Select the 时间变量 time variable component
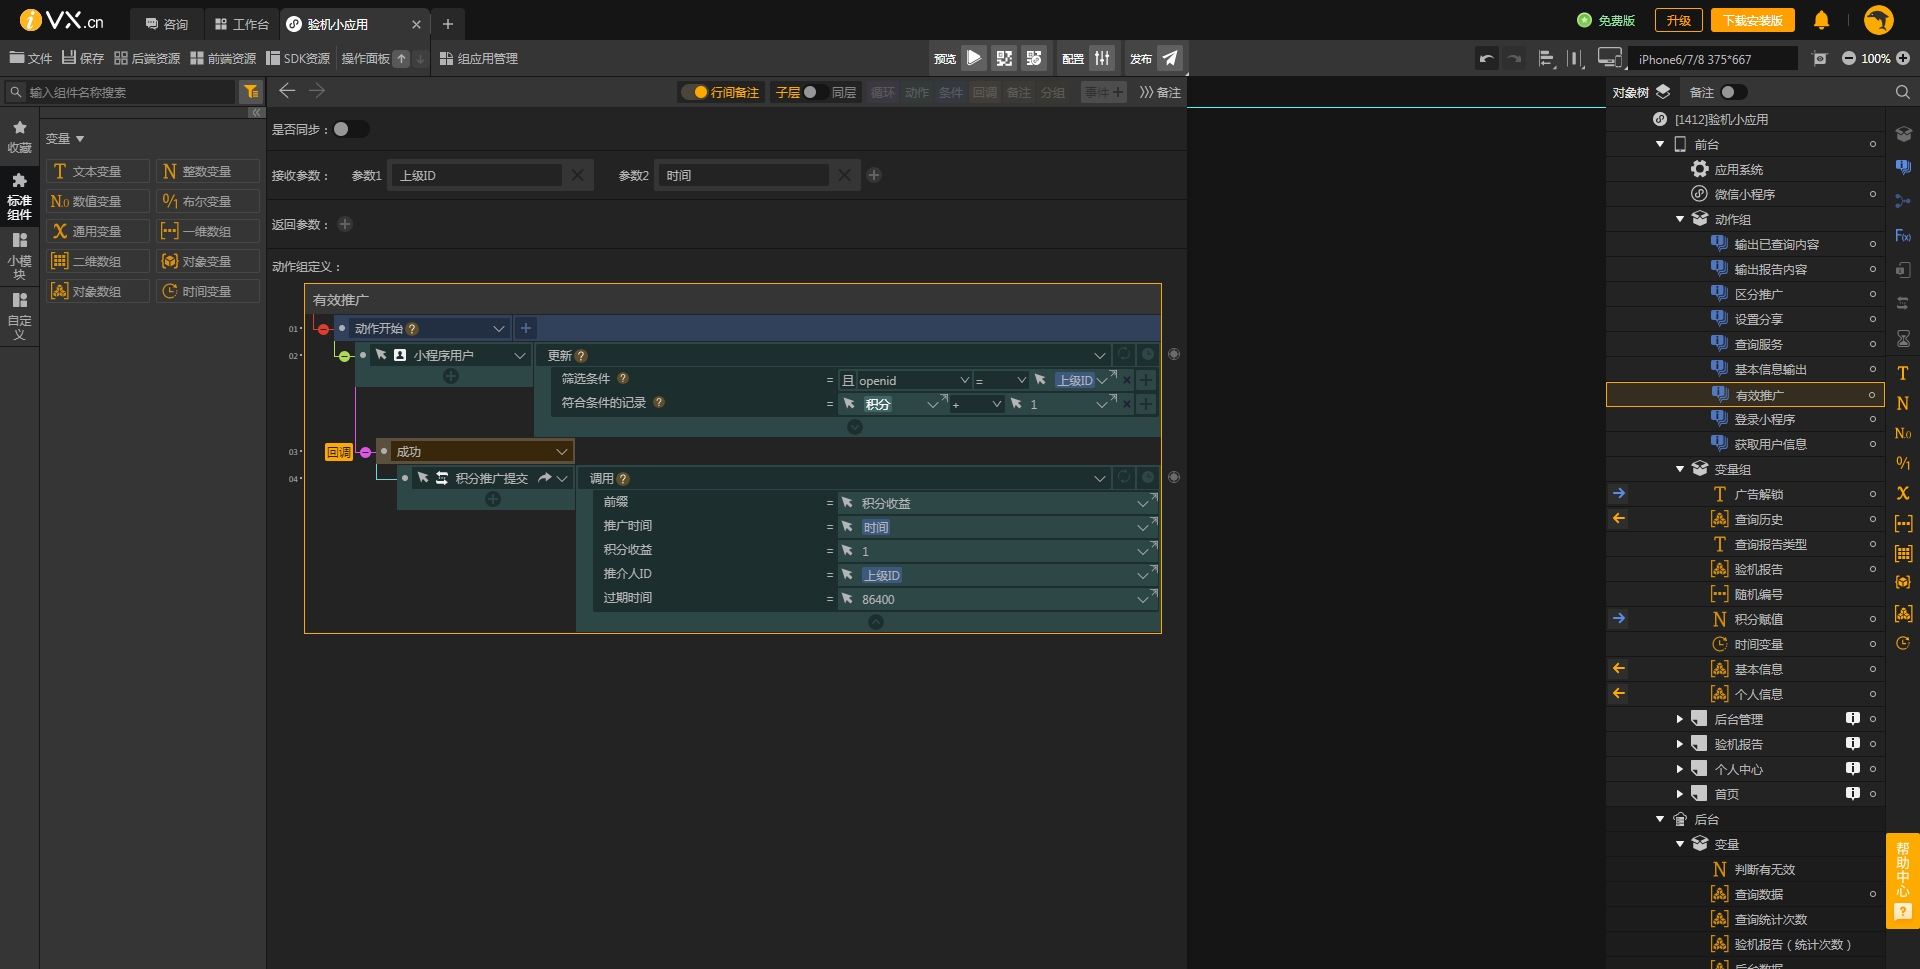Viewport: 1920px width, 969px height. coord(208,291)
